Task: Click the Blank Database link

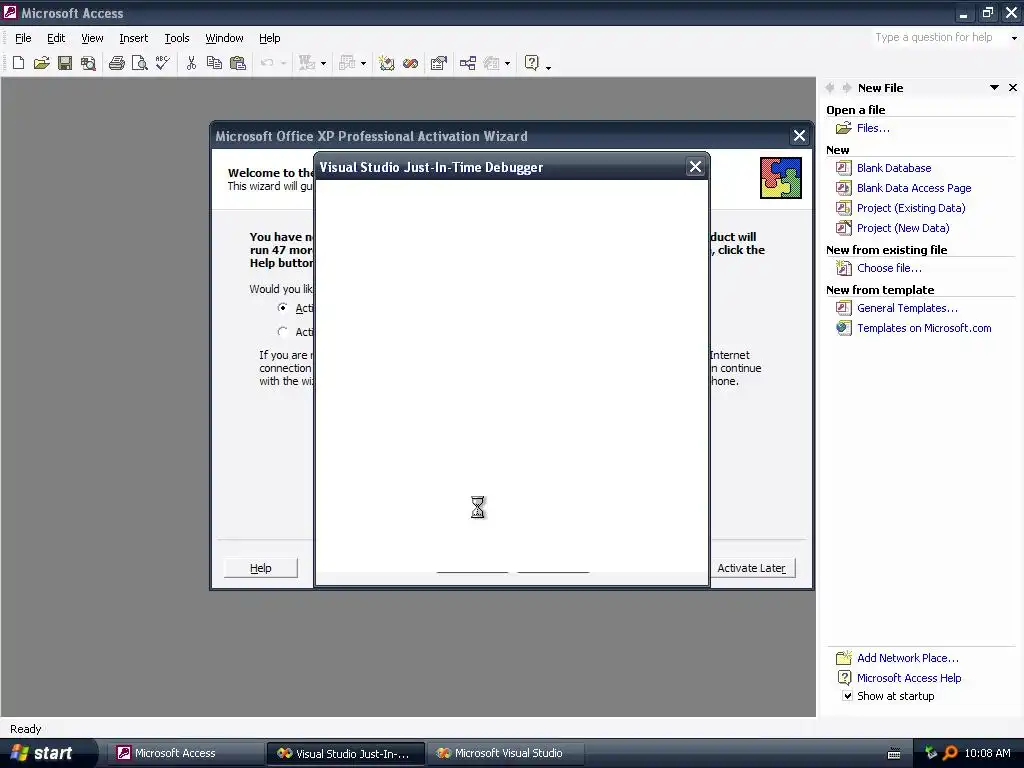Action: (x=894, y=168)
